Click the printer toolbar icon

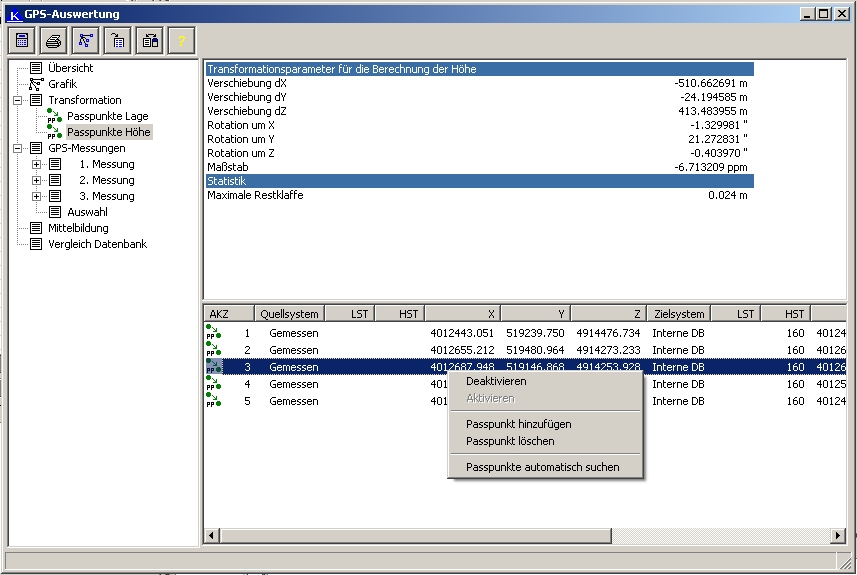click(x=54, y=40)
